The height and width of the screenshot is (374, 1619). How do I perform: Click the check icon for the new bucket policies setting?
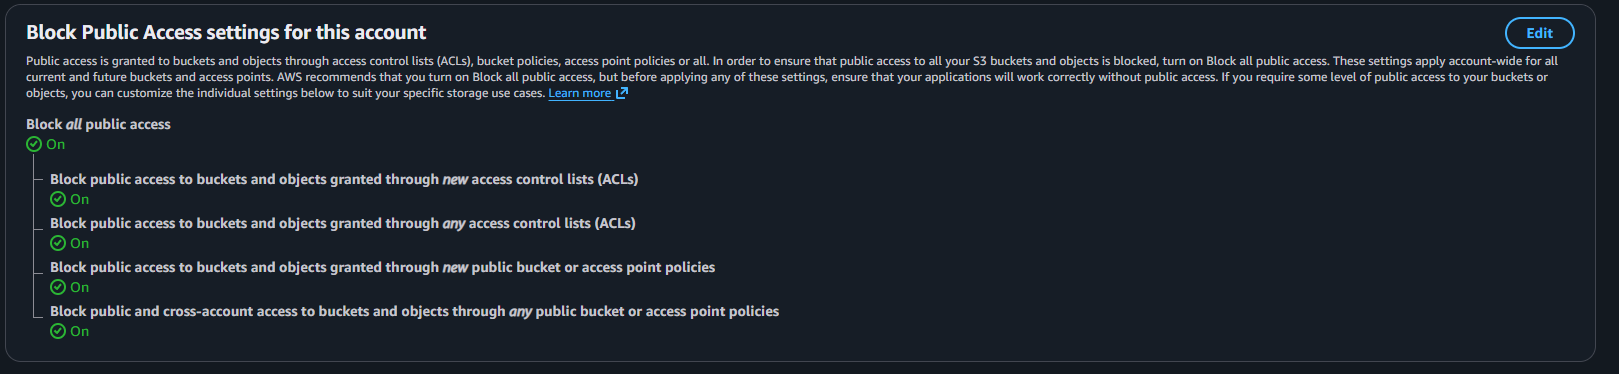pyautogui.click(x=58, y=287)
